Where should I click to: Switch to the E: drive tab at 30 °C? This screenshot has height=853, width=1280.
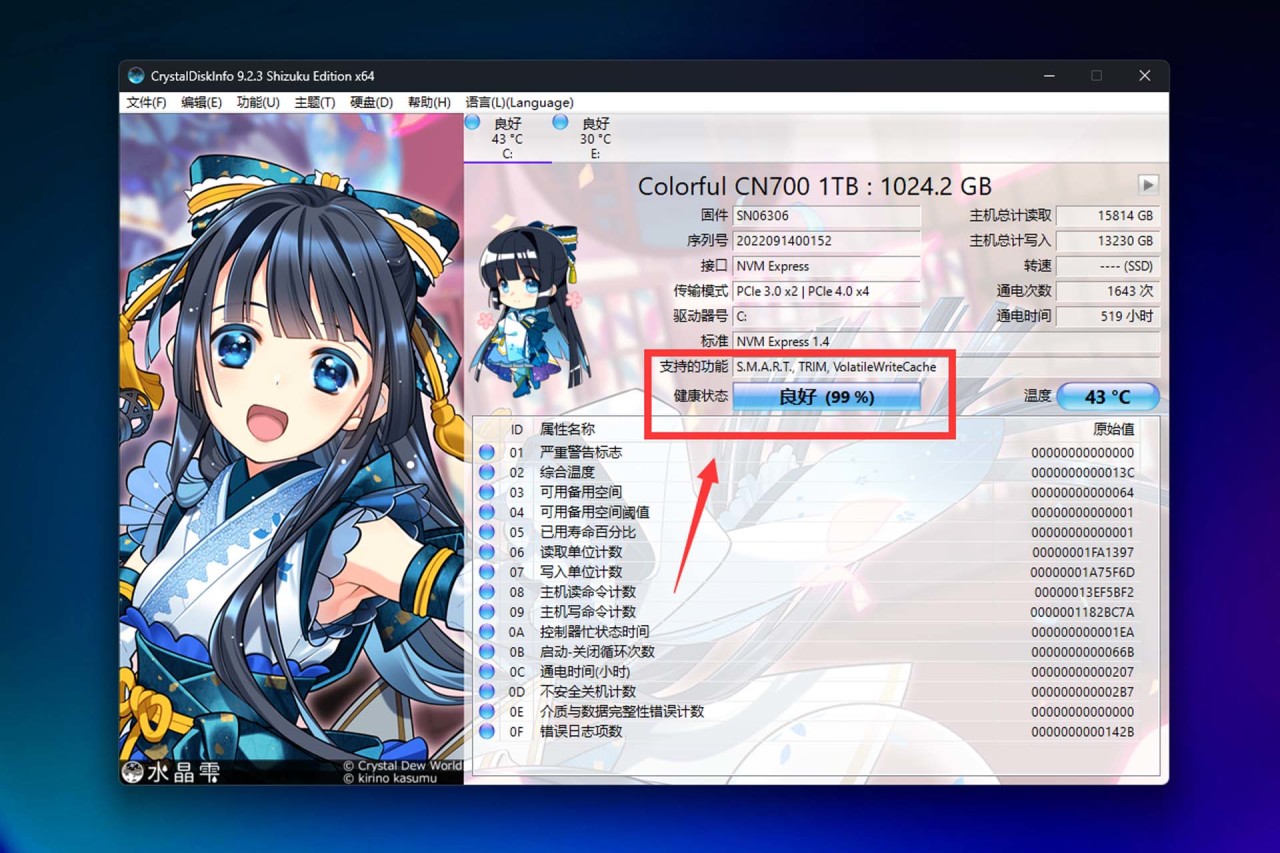coord(595,138)
